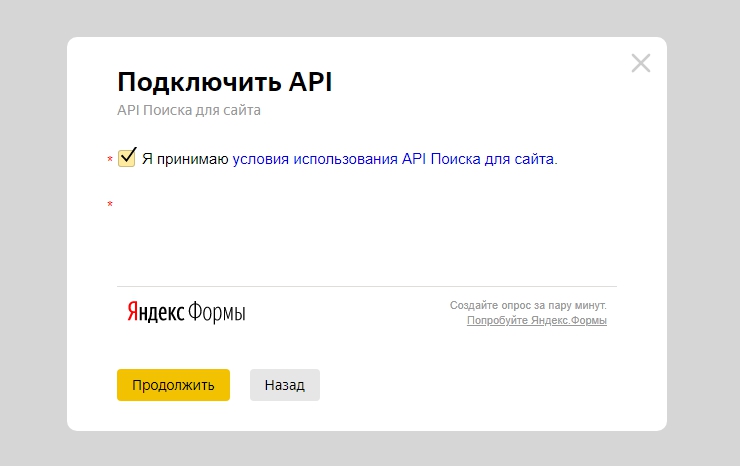
Task: Follow the Попробуйте Яндекс.Формы link
Action: (537, 321)
